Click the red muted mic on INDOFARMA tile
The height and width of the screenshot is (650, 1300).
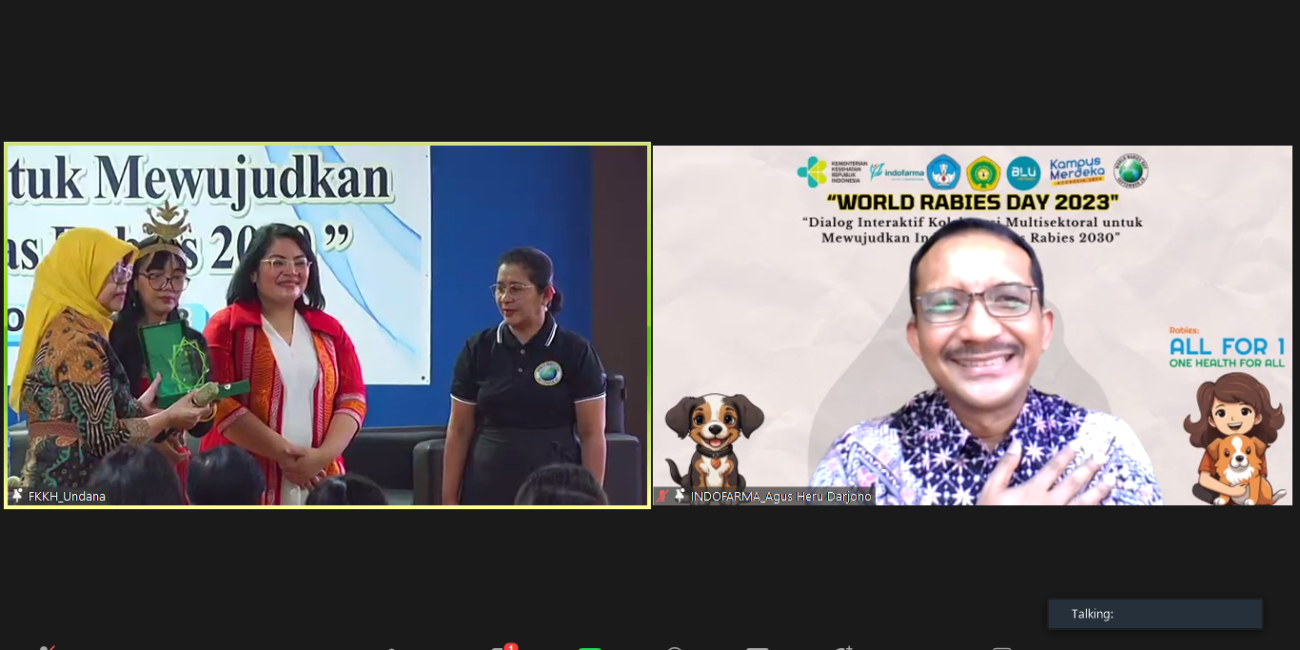point(663,496)
